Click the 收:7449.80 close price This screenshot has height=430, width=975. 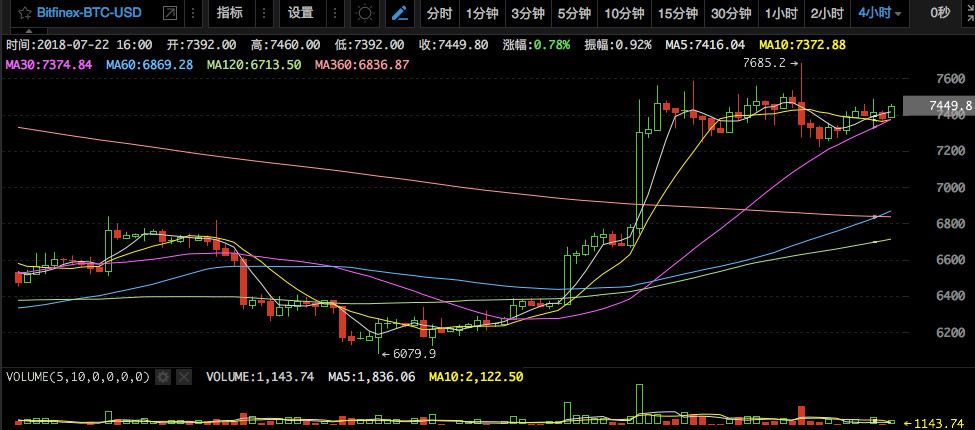coord(453,45)
